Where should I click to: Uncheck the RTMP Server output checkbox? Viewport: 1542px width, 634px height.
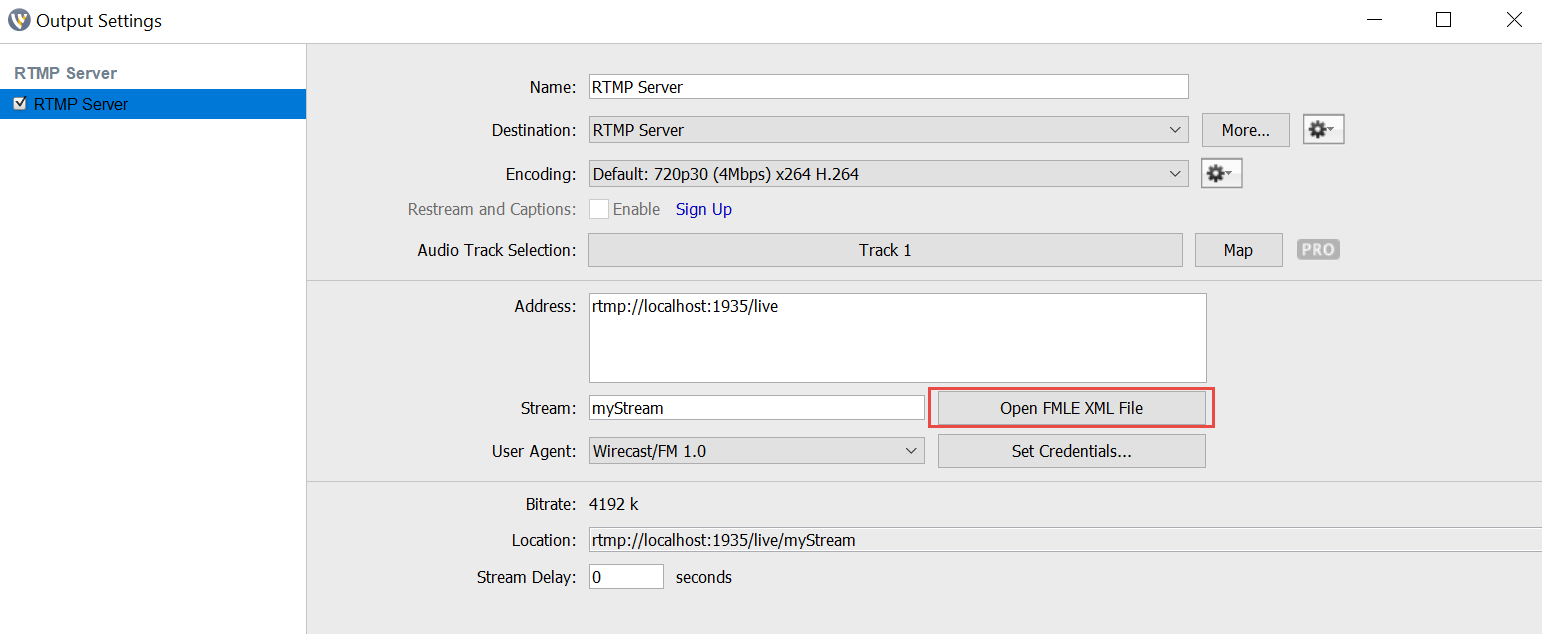click(x=20, y=103)
